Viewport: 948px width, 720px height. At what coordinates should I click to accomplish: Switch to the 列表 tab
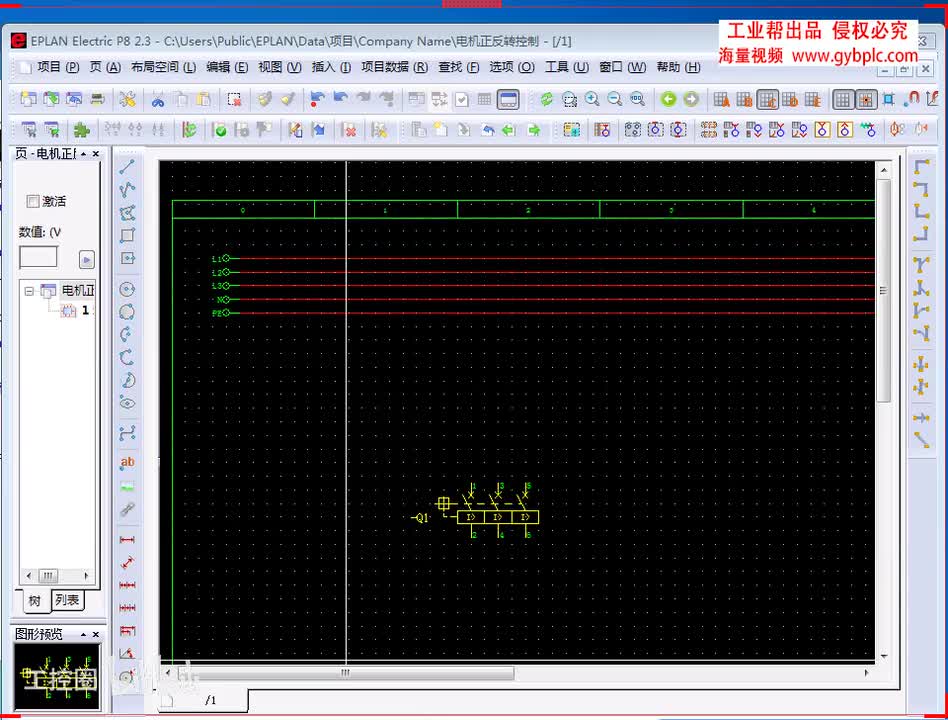pyautogui.click(x=67, y=601)
